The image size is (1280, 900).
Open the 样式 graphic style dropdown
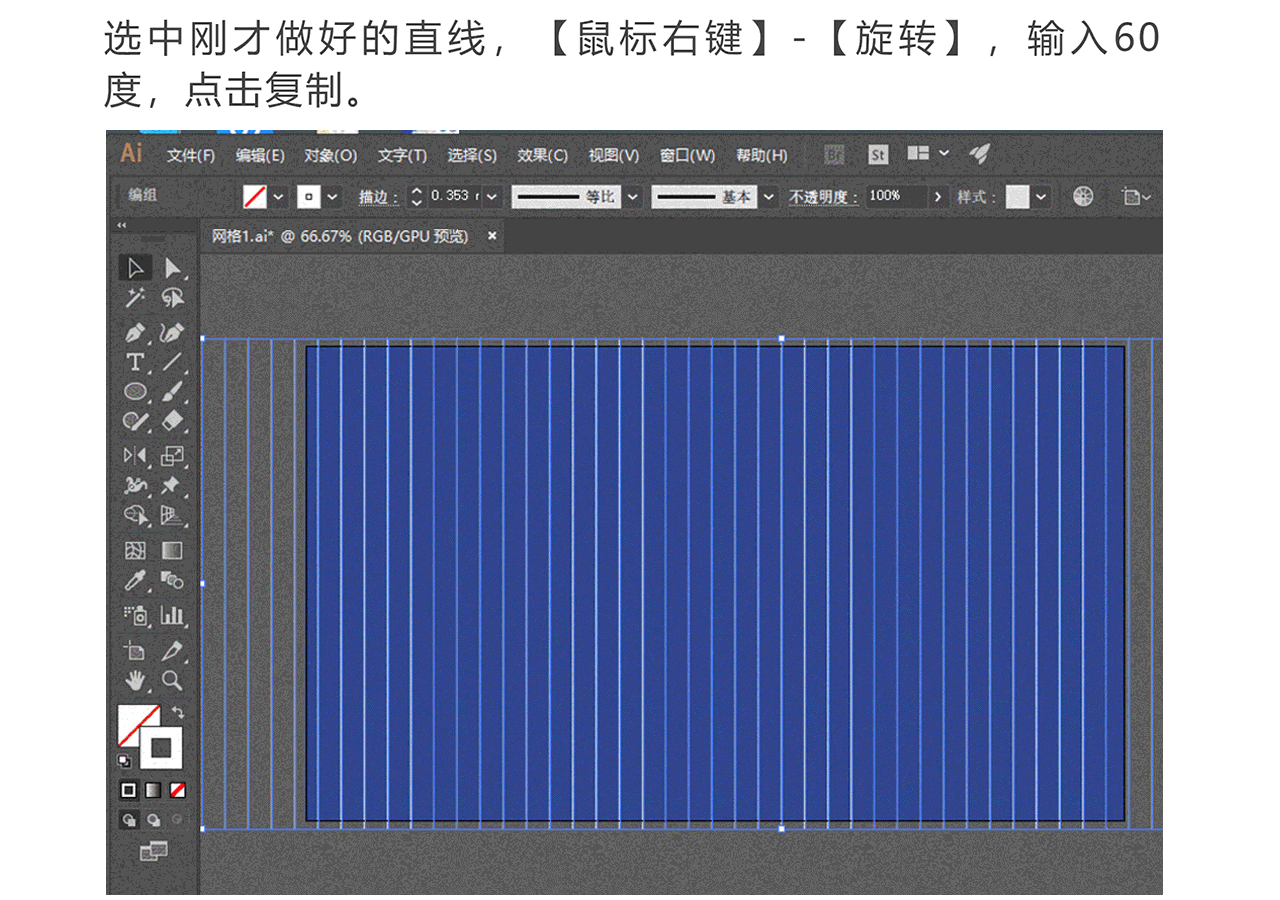[1042, 197]
